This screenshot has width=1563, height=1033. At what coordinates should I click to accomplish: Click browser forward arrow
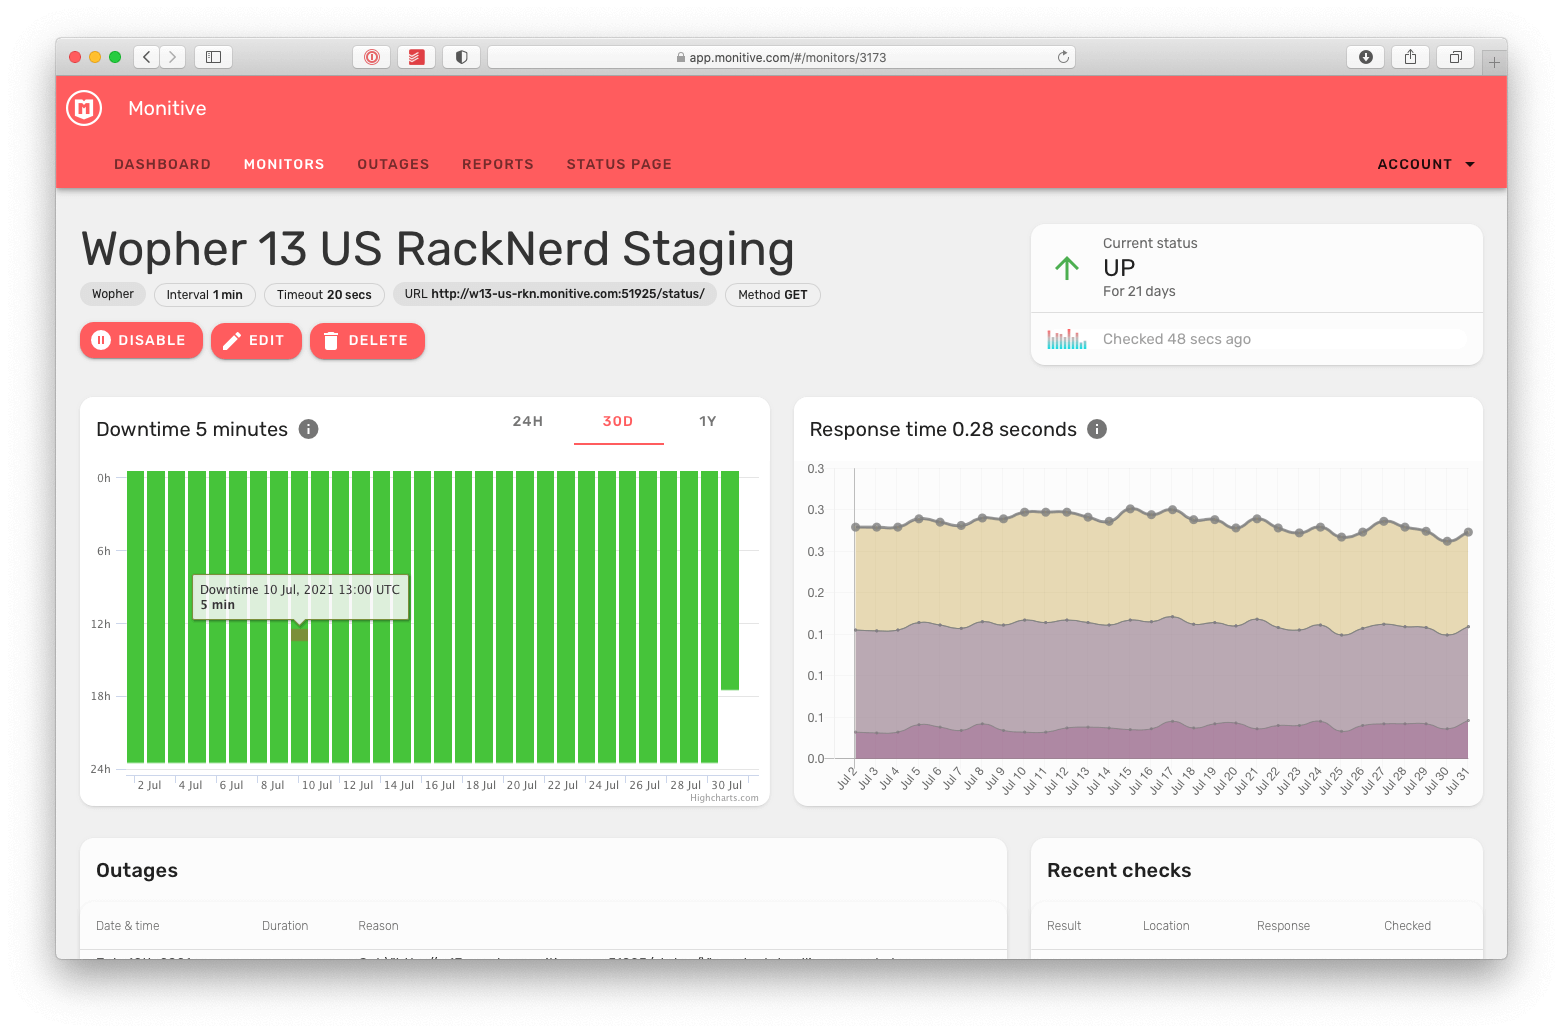[x=173, y=57]
